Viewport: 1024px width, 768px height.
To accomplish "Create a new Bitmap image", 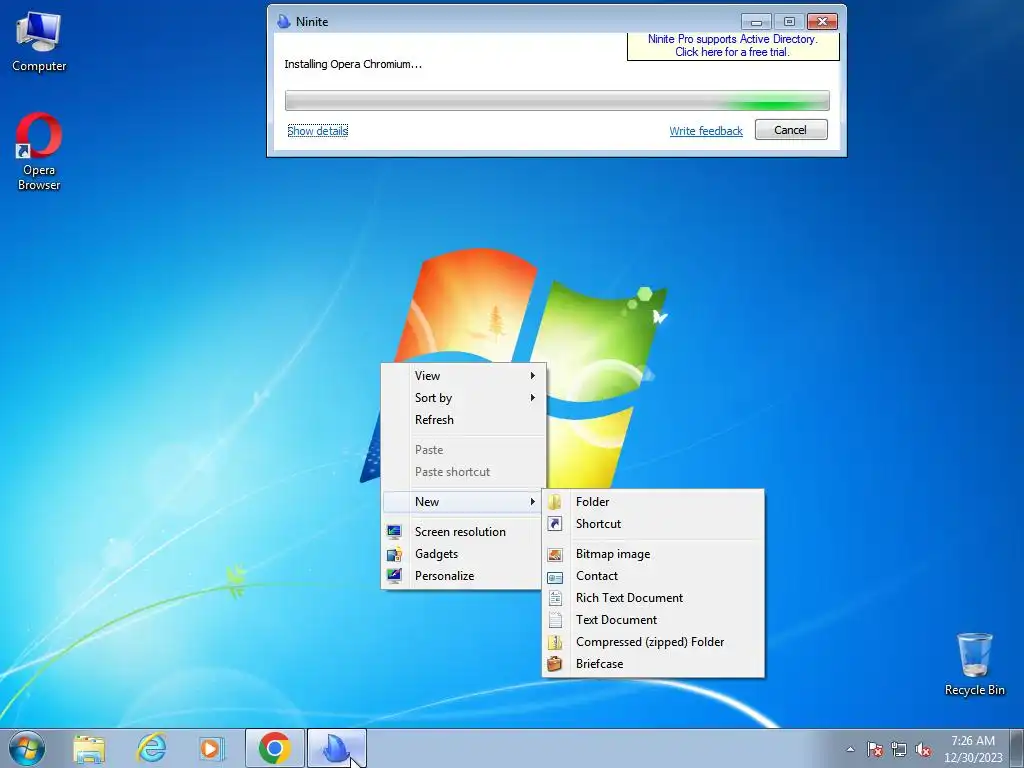I will coord(653,554).
